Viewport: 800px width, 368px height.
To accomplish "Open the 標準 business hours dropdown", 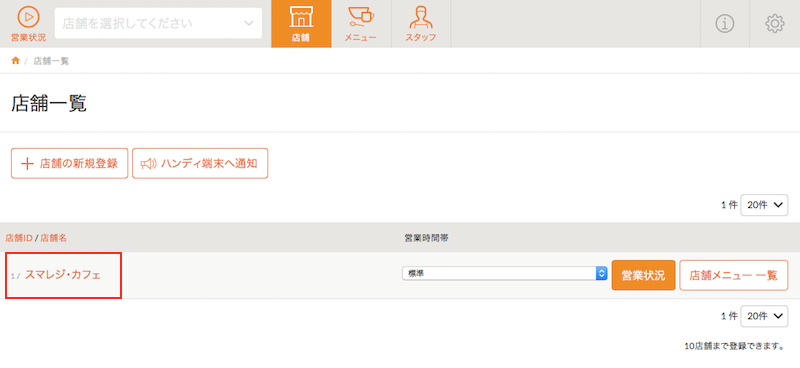I will [505, 274].
